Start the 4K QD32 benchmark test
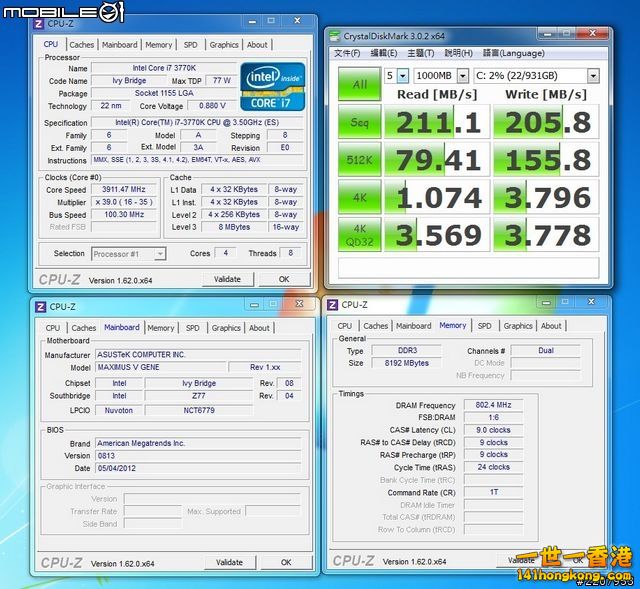The image size is (640, 589). pos(359,235)
